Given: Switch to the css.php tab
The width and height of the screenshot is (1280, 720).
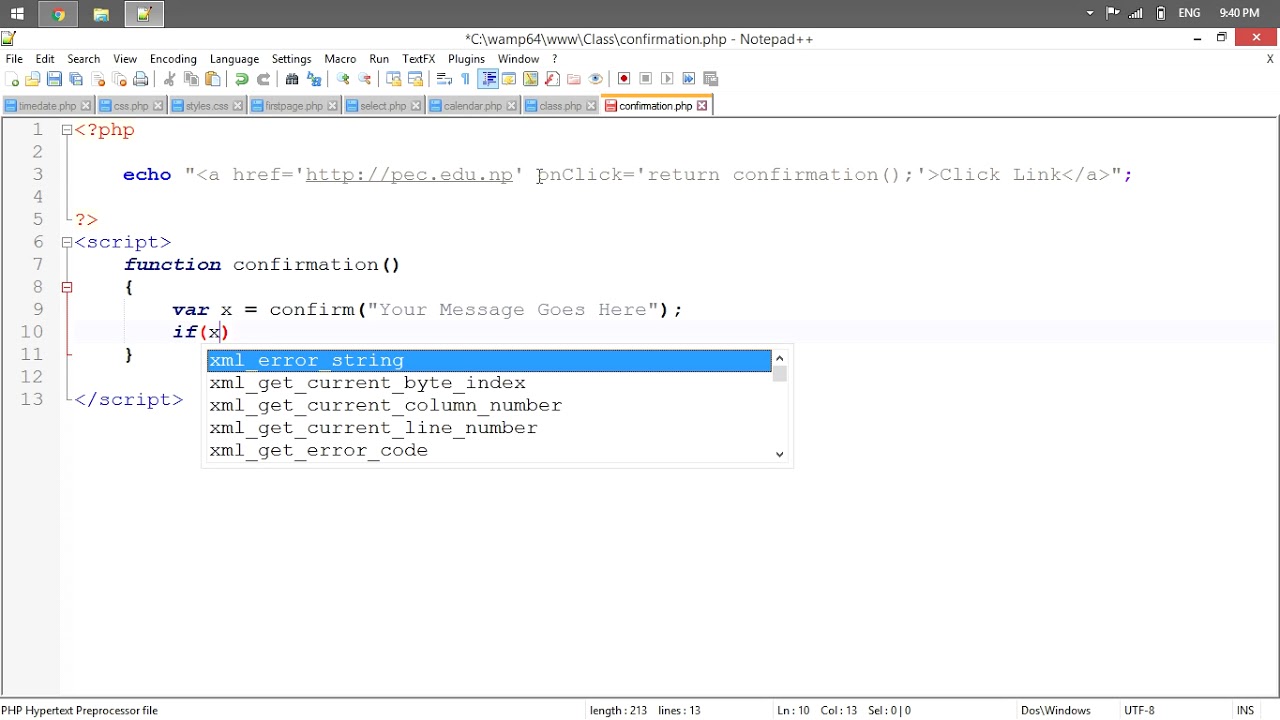Looking at the screenshot, I should click(130, 106).
